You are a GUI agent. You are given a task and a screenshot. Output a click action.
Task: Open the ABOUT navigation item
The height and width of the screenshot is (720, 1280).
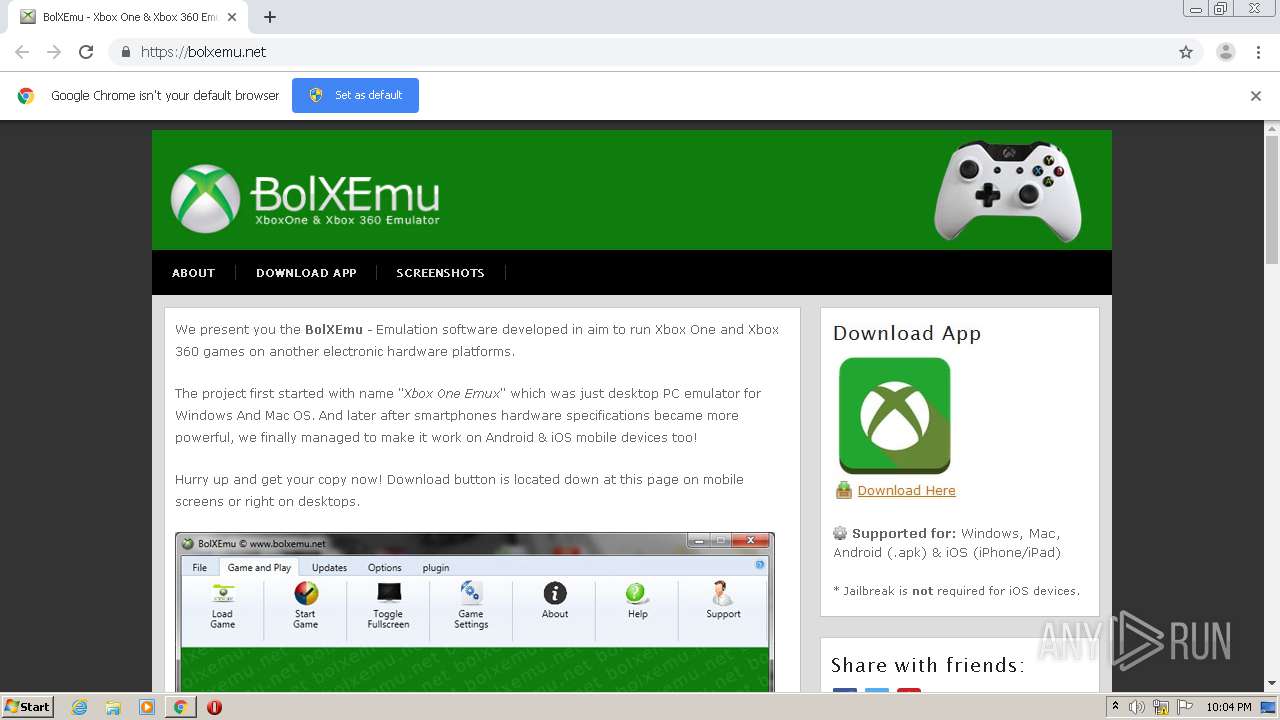click(x=193, y=273)
